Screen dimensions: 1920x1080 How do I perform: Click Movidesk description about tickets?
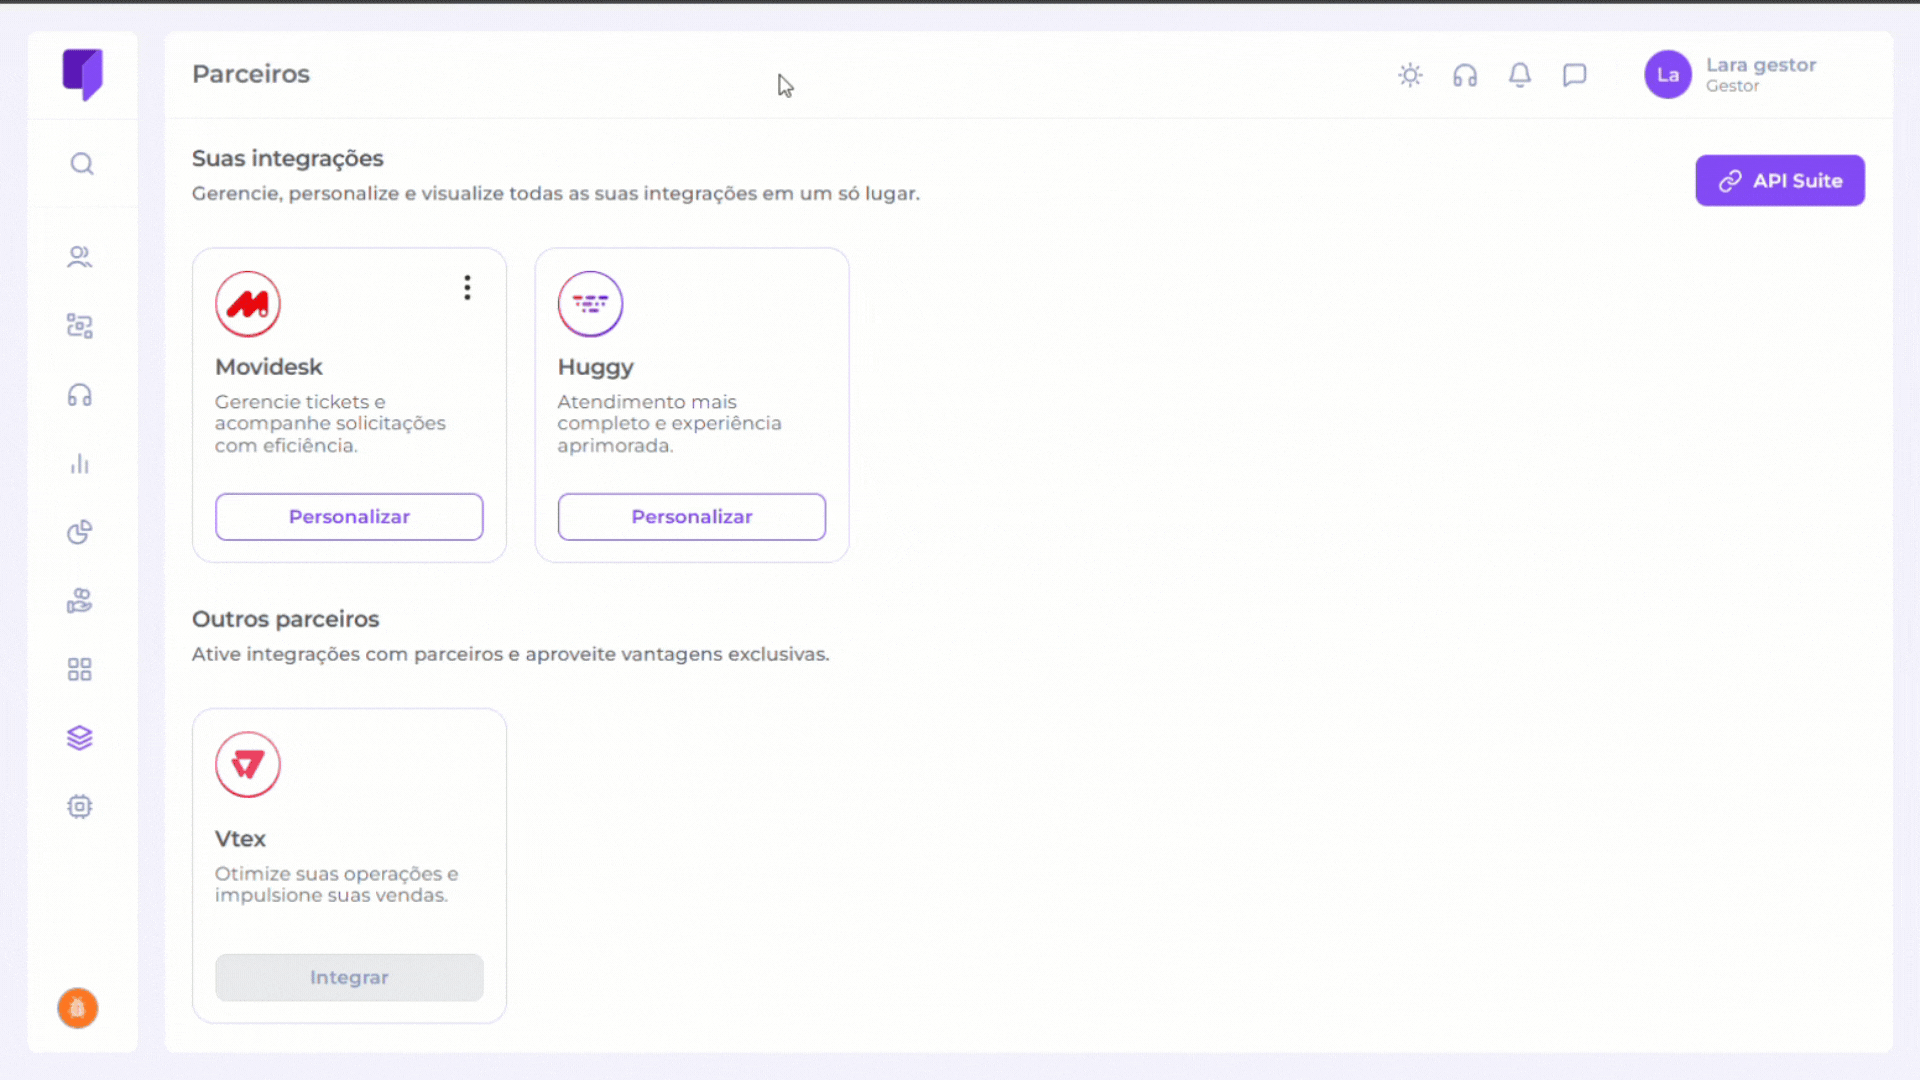click(x=330, y=424)
